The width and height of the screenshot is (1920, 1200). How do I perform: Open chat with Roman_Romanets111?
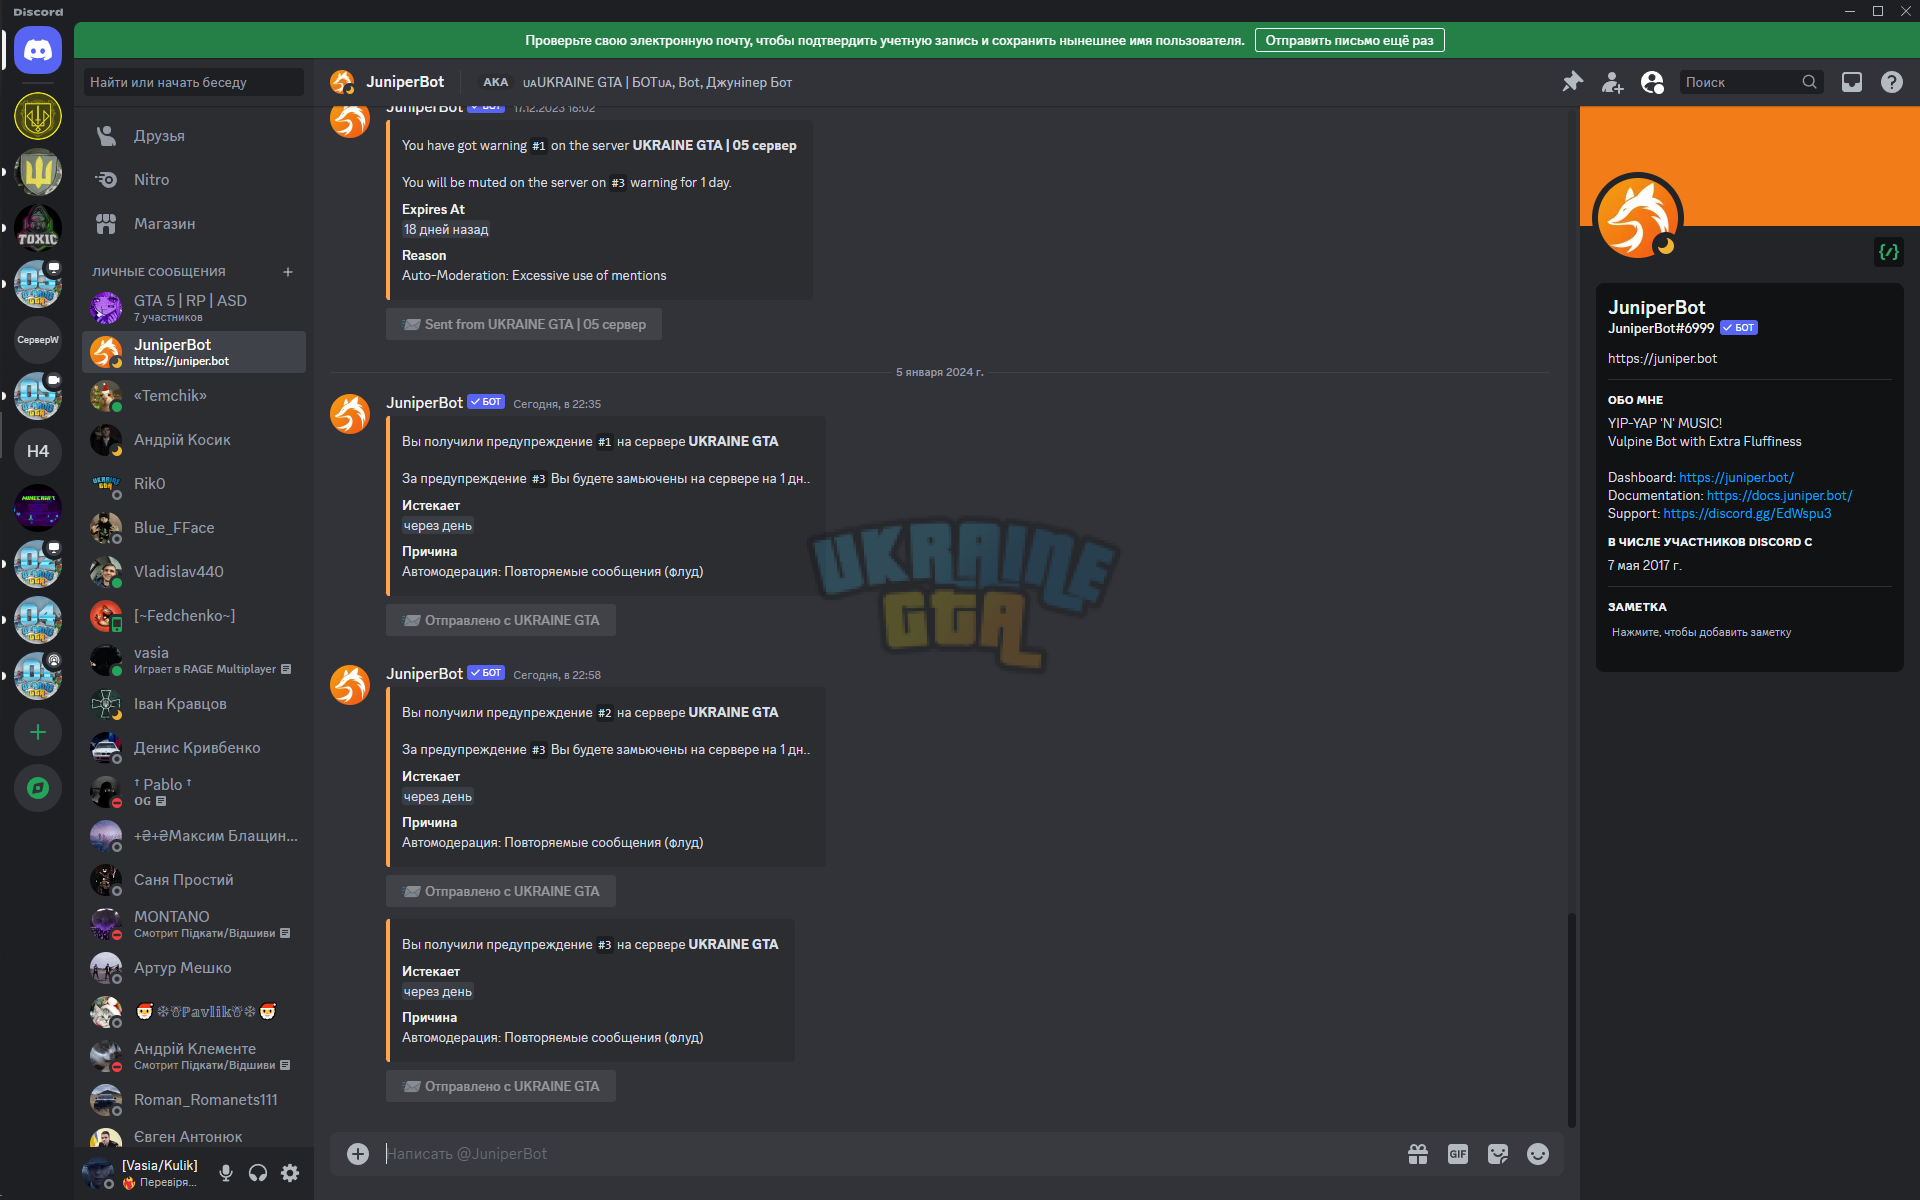point(194,1100)
